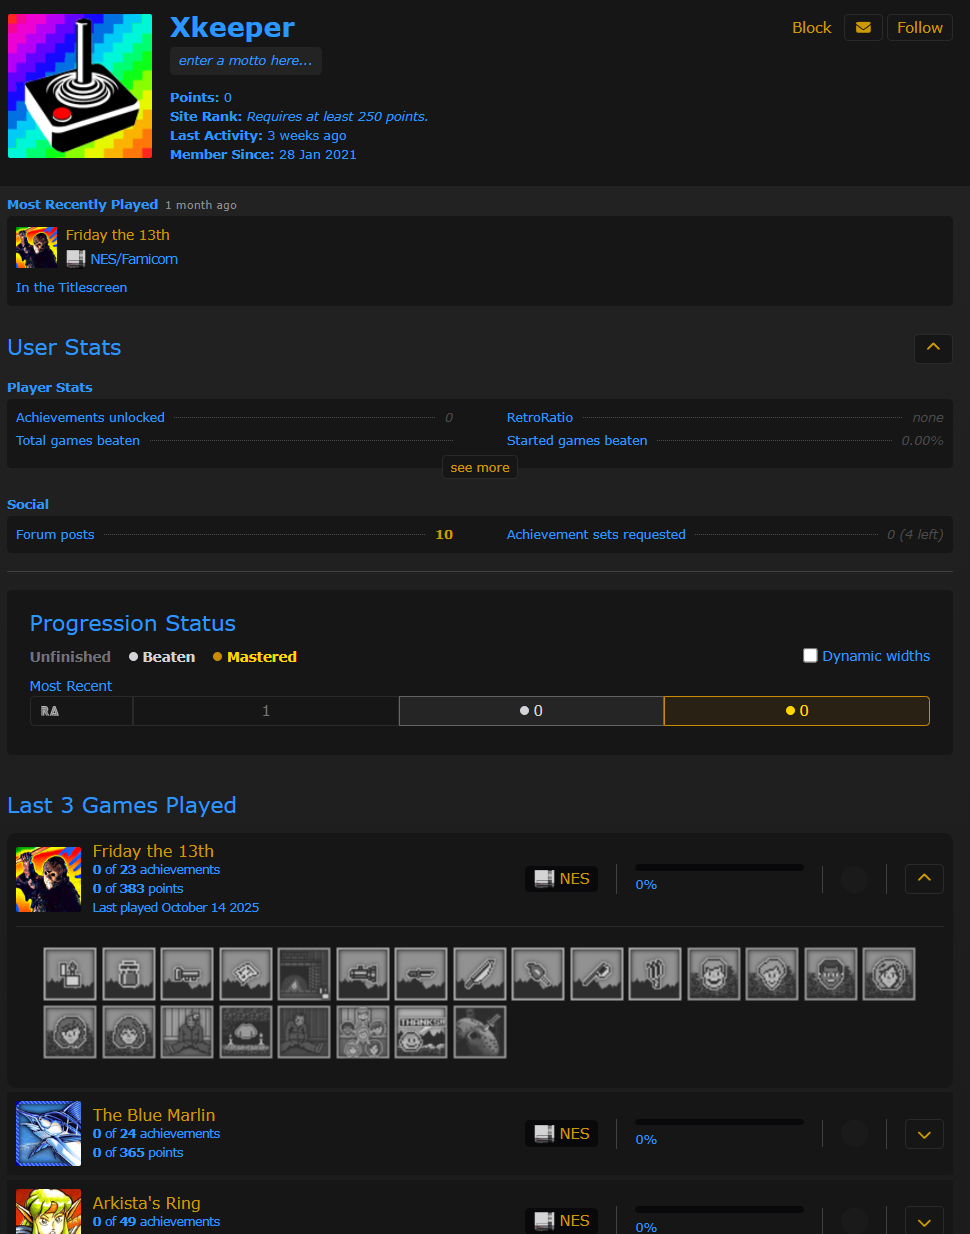Click Friday the 13th progress bar
970x1234 pixels.
tap(719, 868)
